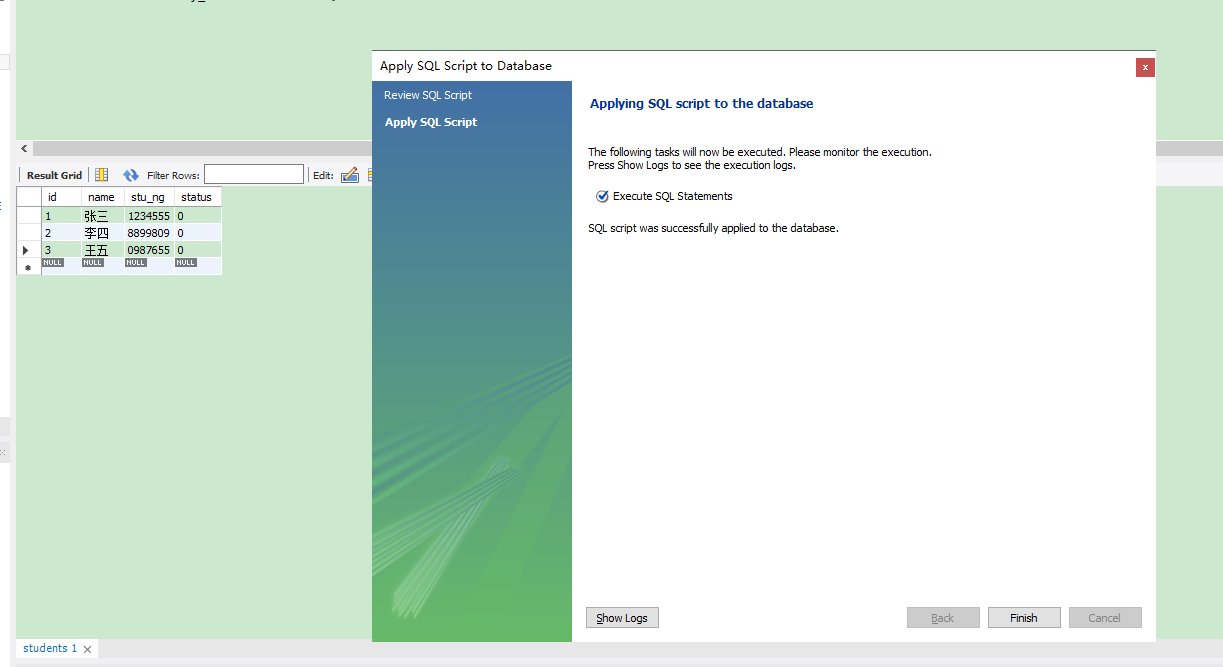This screenshot has height=667, width=1223.
Task: Select the cell containing 王五
Action: point(102,250)
